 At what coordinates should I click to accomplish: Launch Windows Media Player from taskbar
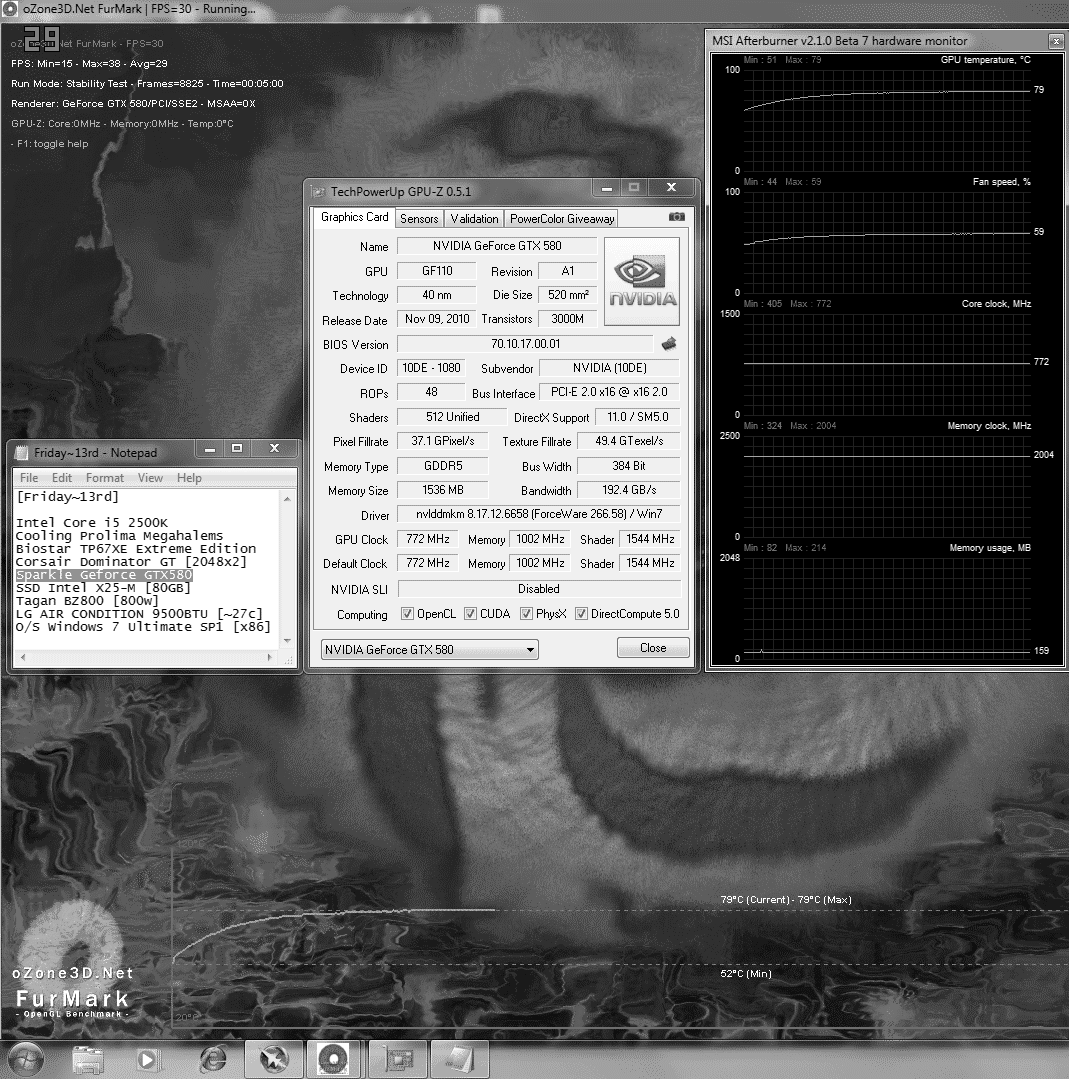[147, 1059]
